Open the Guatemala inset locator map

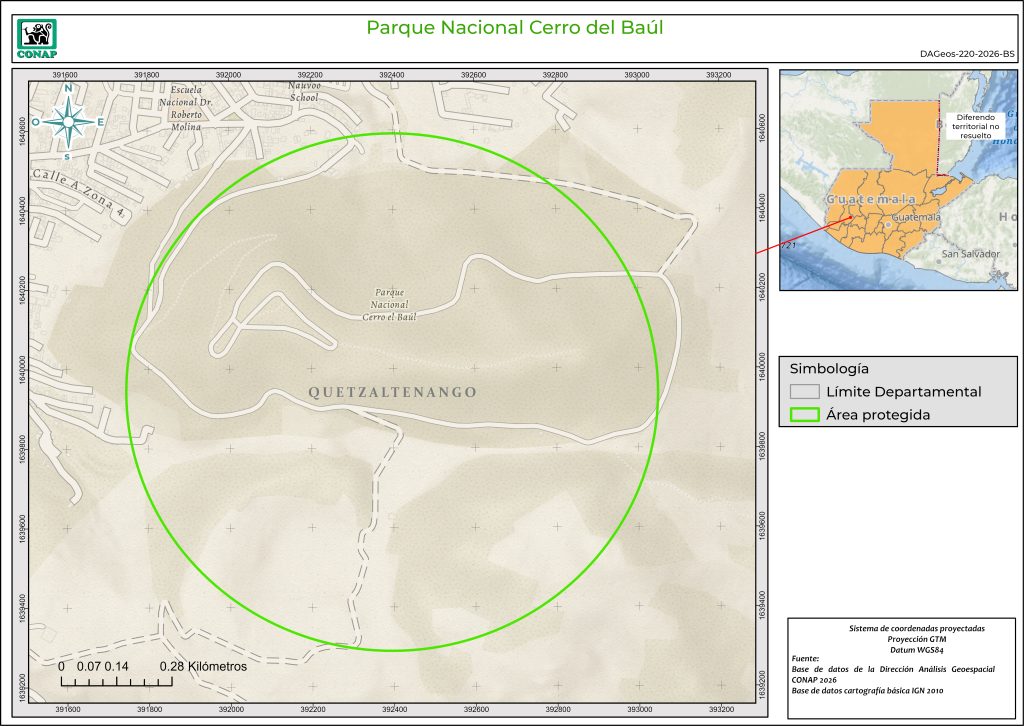click(x=897, y=180)
